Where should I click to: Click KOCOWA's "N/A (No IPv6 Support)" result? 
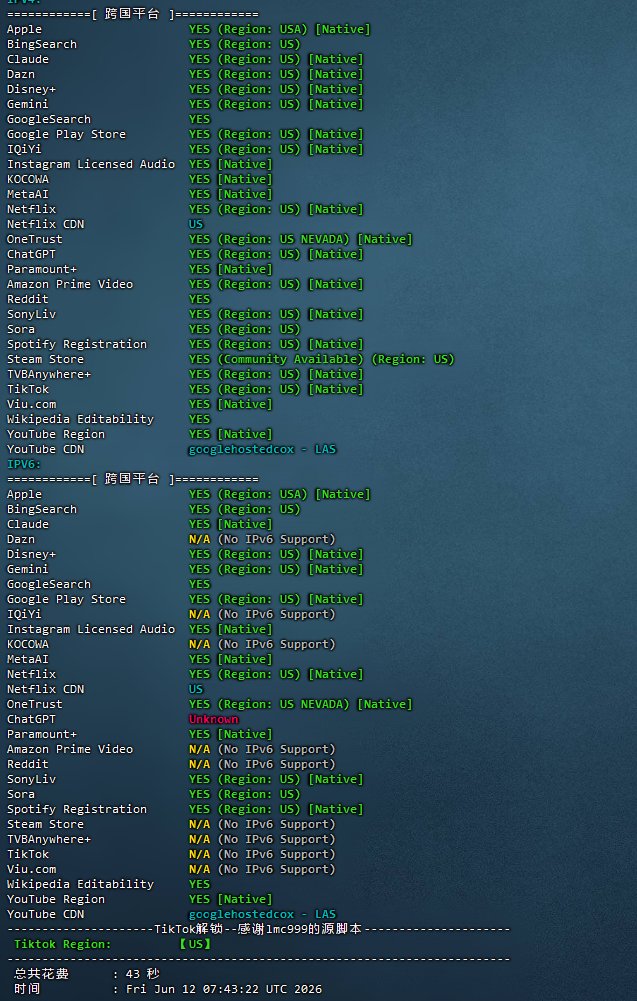262,644
